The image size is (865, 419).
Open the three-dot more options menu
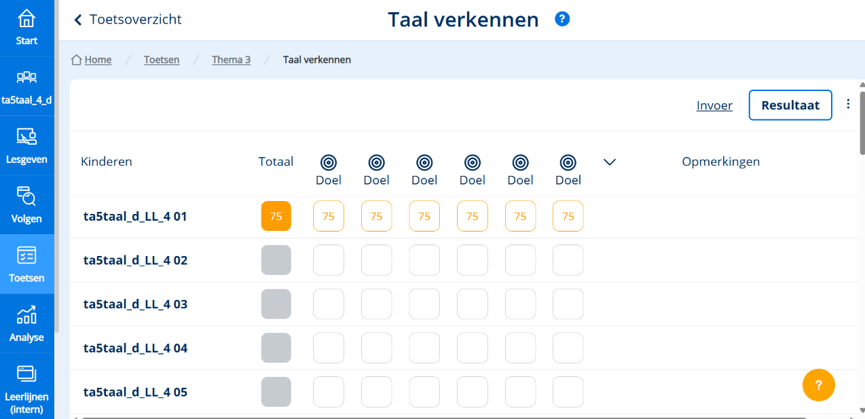(x=848, y=104)
